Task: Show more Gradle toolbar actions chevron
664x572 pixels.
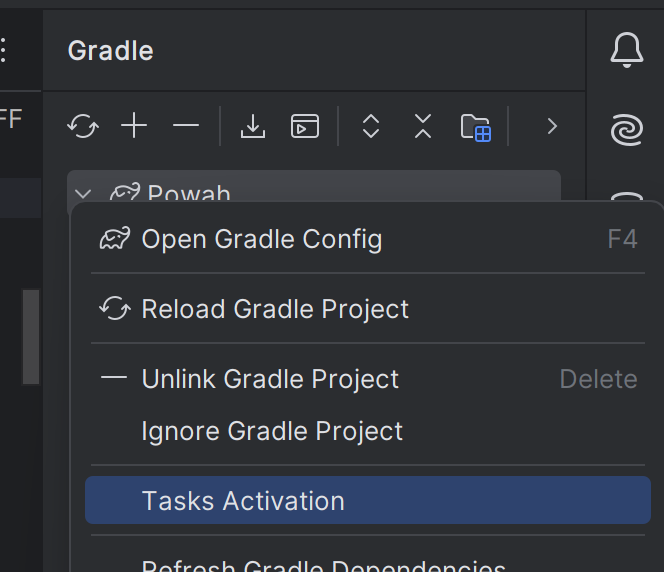Action: (x=551, y=126)
